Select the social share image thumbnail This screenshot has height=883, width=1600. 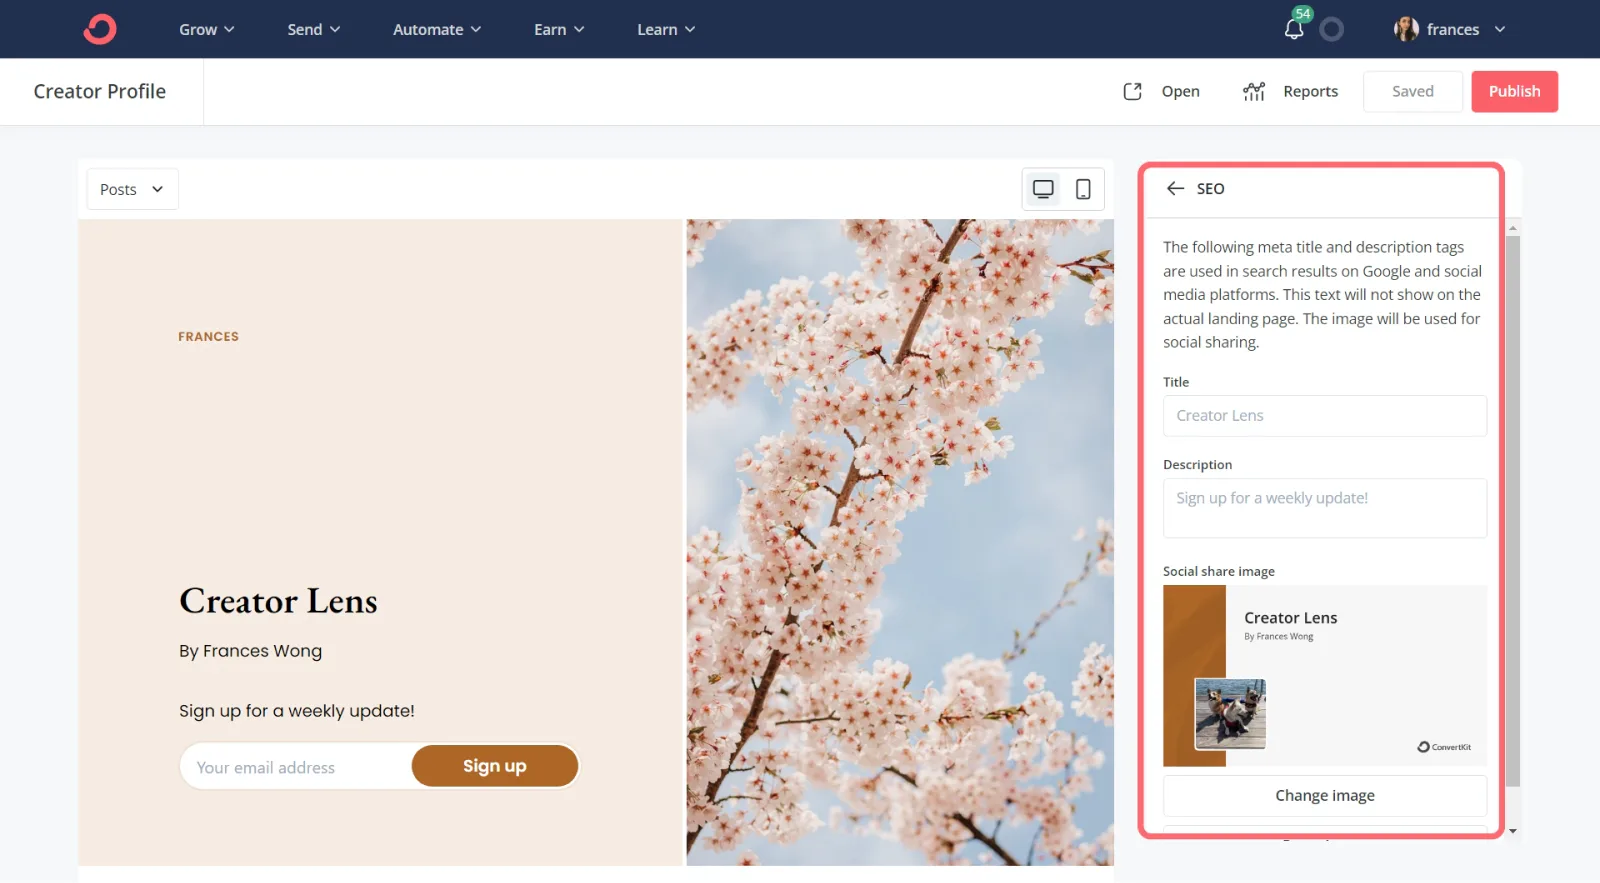pos(1324,676)
